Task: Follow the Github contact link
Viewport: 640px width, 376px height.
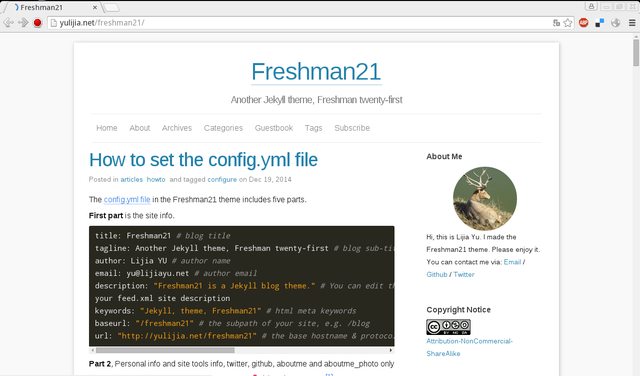Action: (x=437, y=274)
